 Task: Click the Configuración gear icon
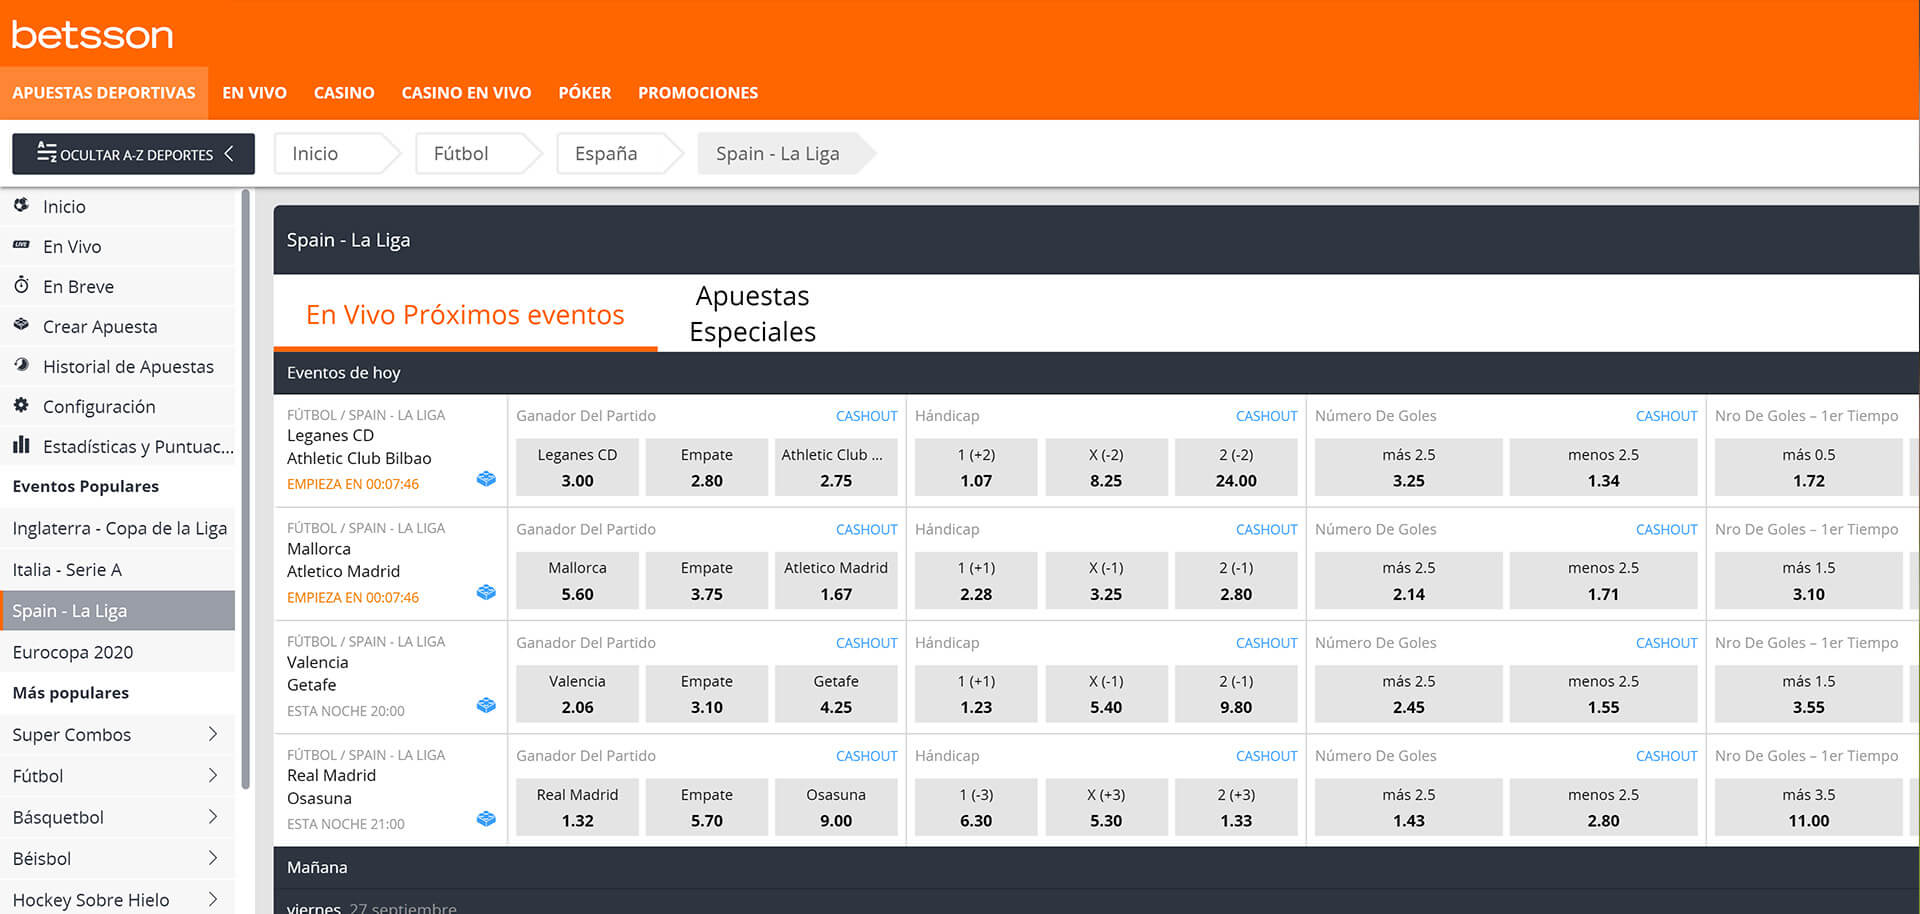pyautogui.click(x=21, y=405)
